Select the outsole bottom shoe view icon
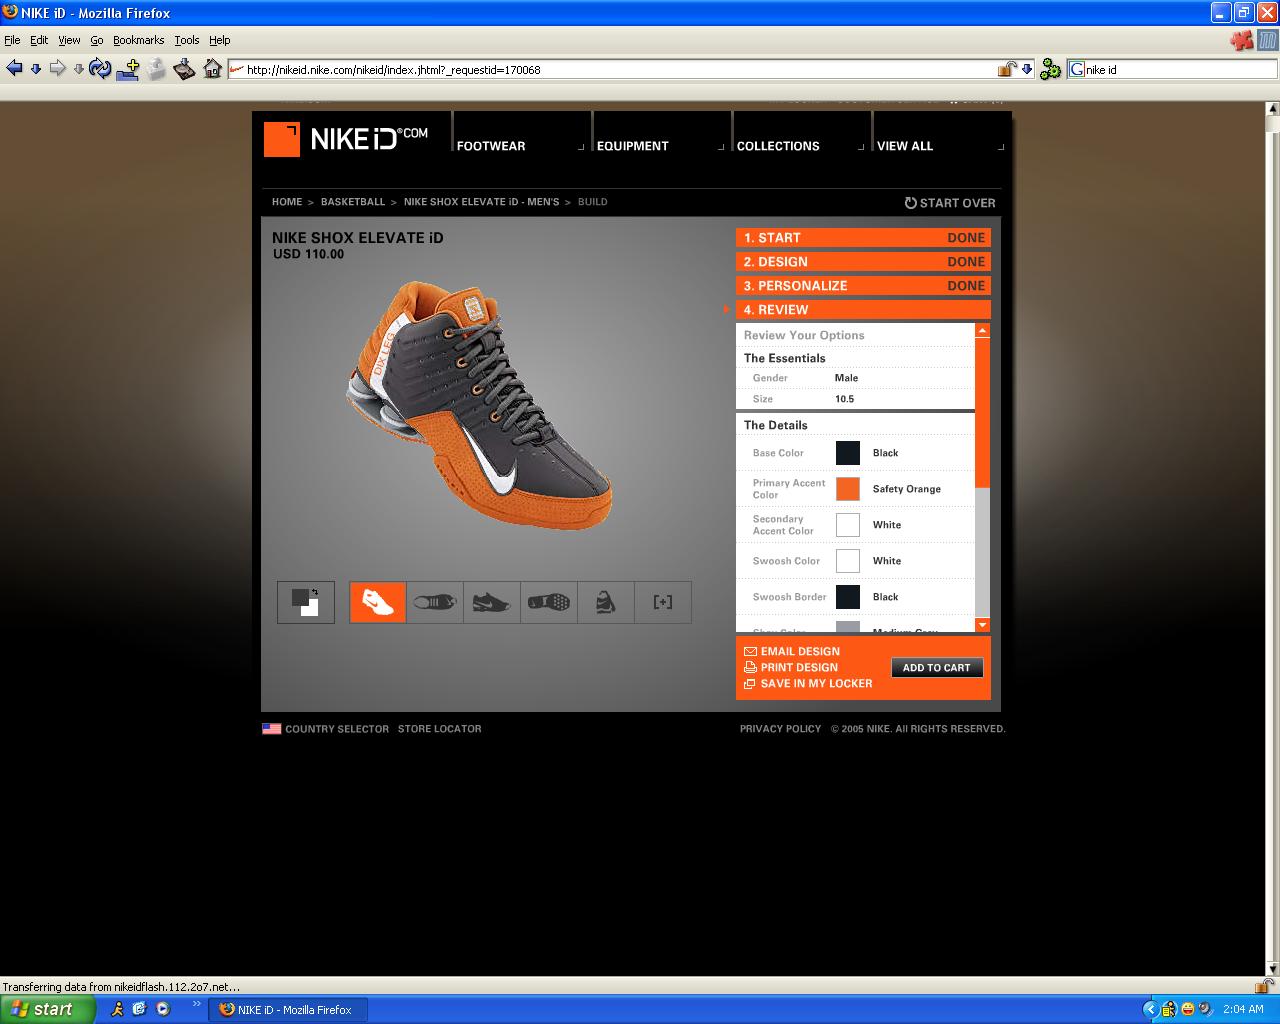Image resolution: width=1280 pixels, height=1024 pixels. tap(549, 602)
